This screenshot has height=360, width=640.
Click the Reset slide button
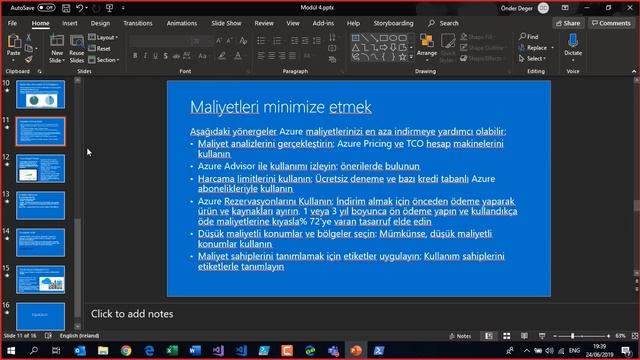[x=100, y=49]
